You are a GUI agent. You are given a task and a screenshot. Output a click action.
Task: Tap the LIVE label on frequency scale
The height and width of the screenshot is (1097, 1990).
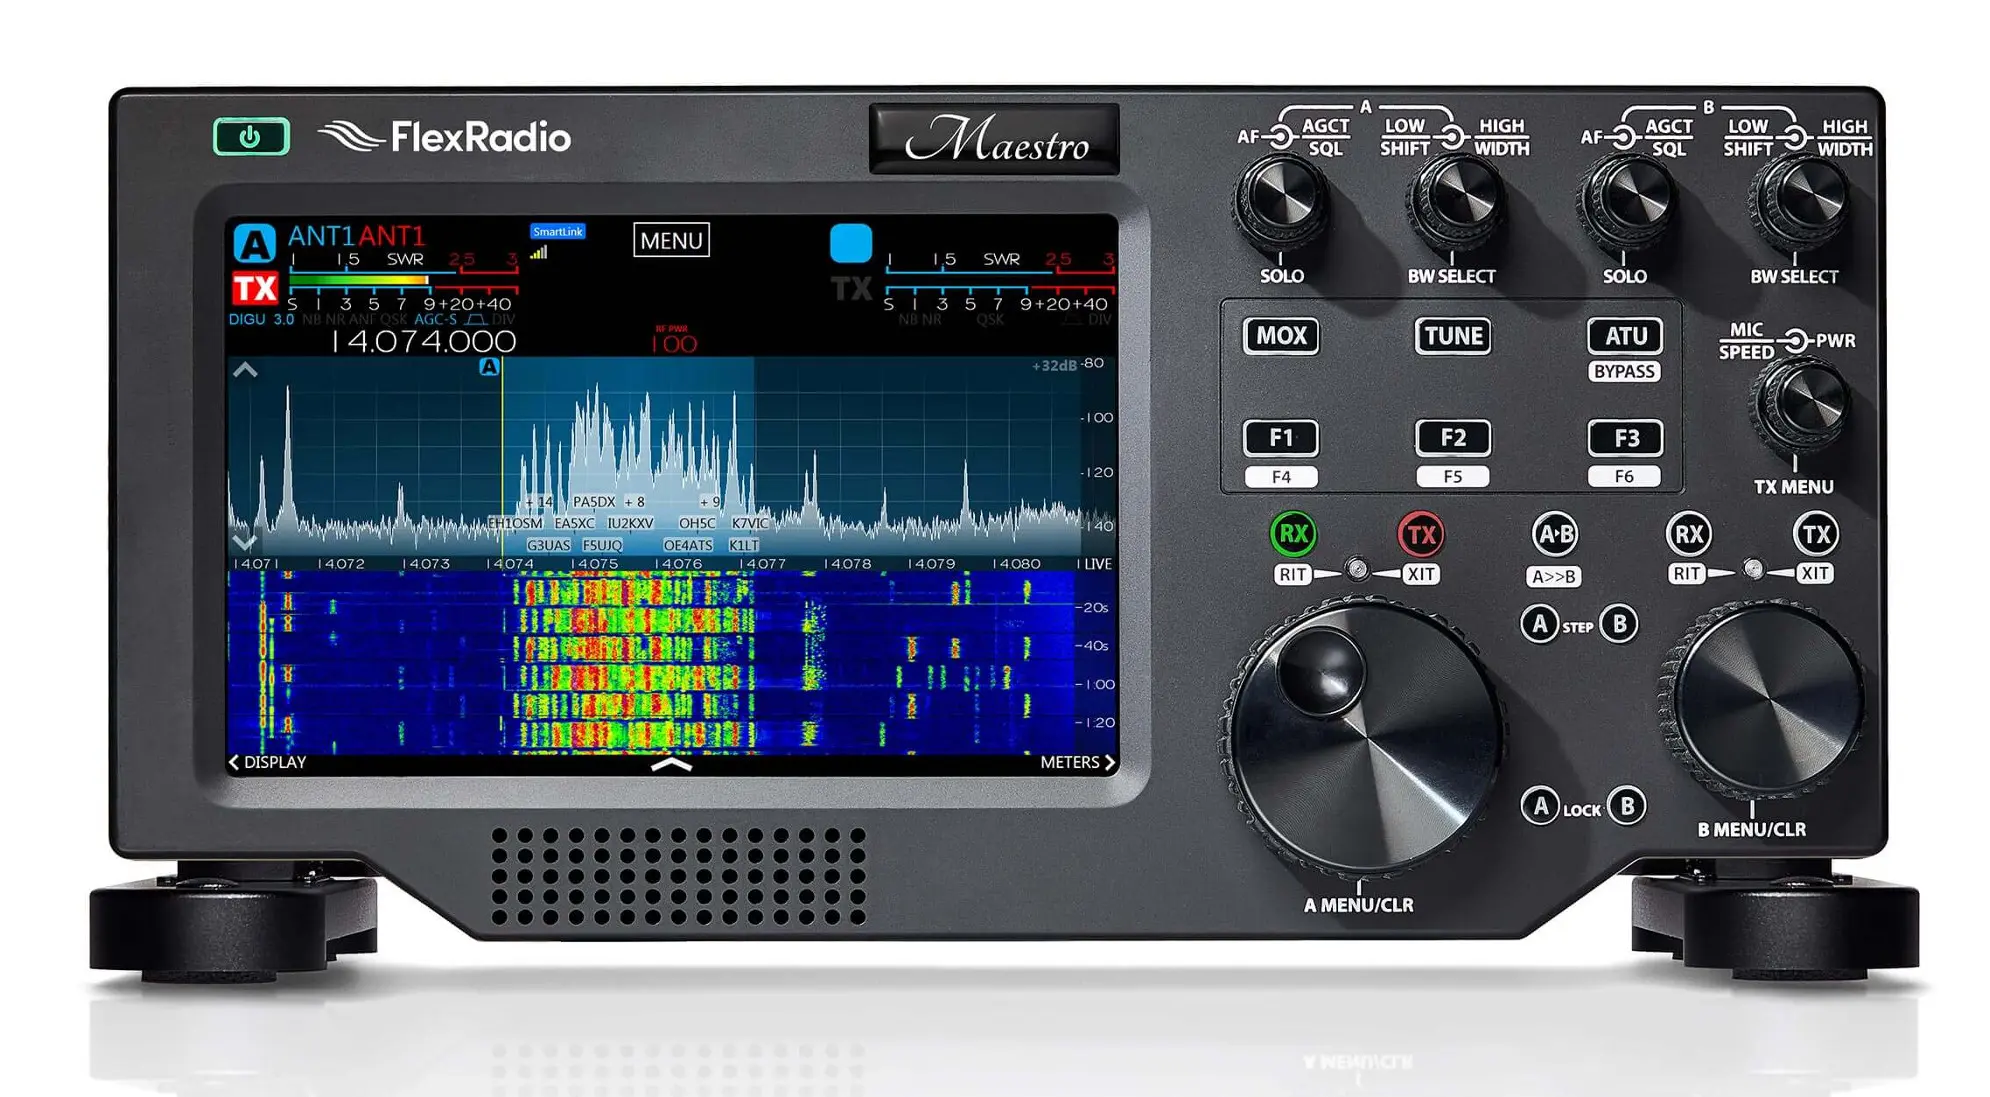(x=1097, y=564)
